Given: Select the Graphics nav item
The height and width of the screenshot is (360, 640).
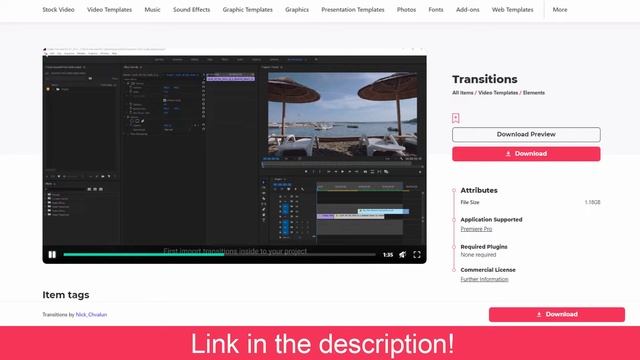Looking at the screenshot, I should point(297,9).
